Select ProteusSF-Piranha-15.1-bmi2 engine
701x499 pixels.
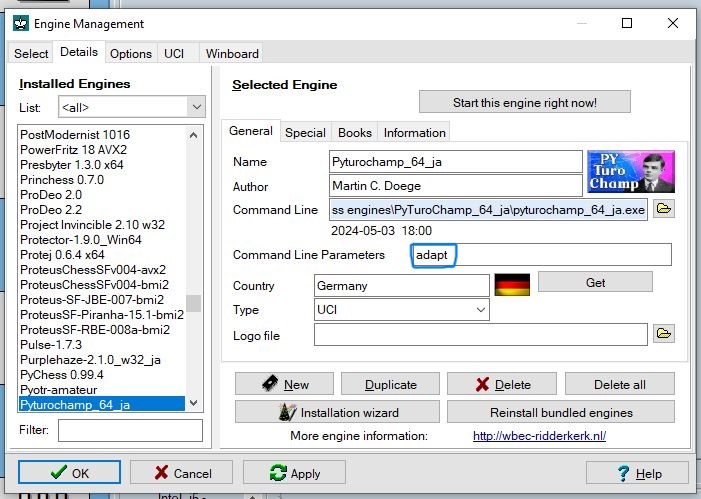[102, 315]
